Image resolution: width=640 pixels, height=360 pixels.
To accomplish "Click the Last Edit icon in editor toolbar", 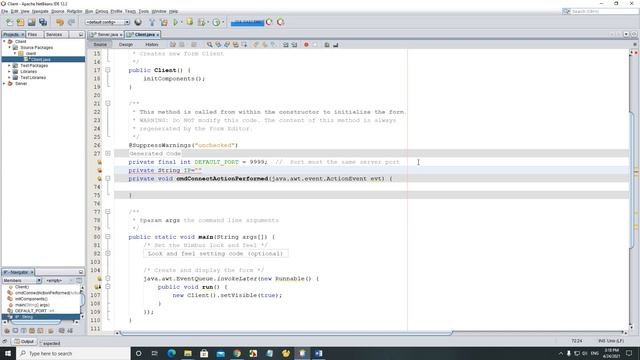I will (173, 44).
